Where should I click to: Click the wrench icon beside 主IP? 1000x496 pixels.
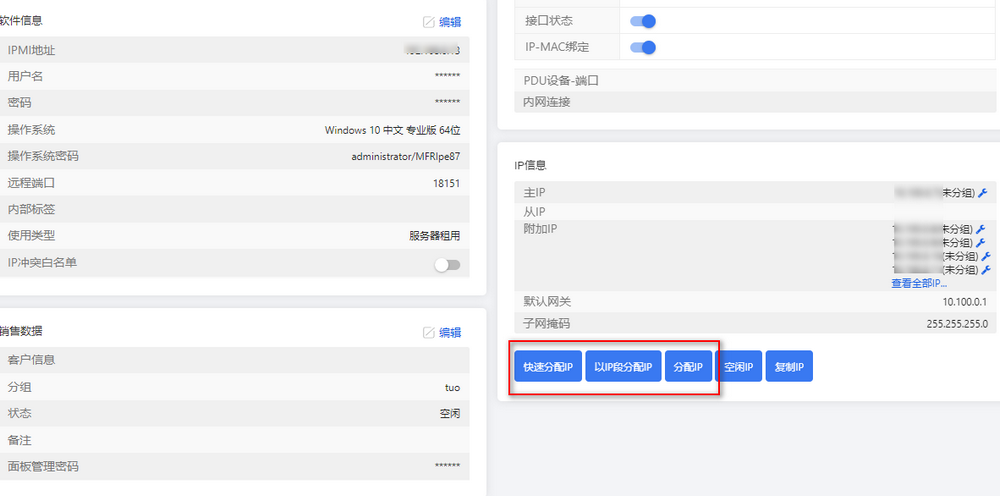(x=982, y=193)
